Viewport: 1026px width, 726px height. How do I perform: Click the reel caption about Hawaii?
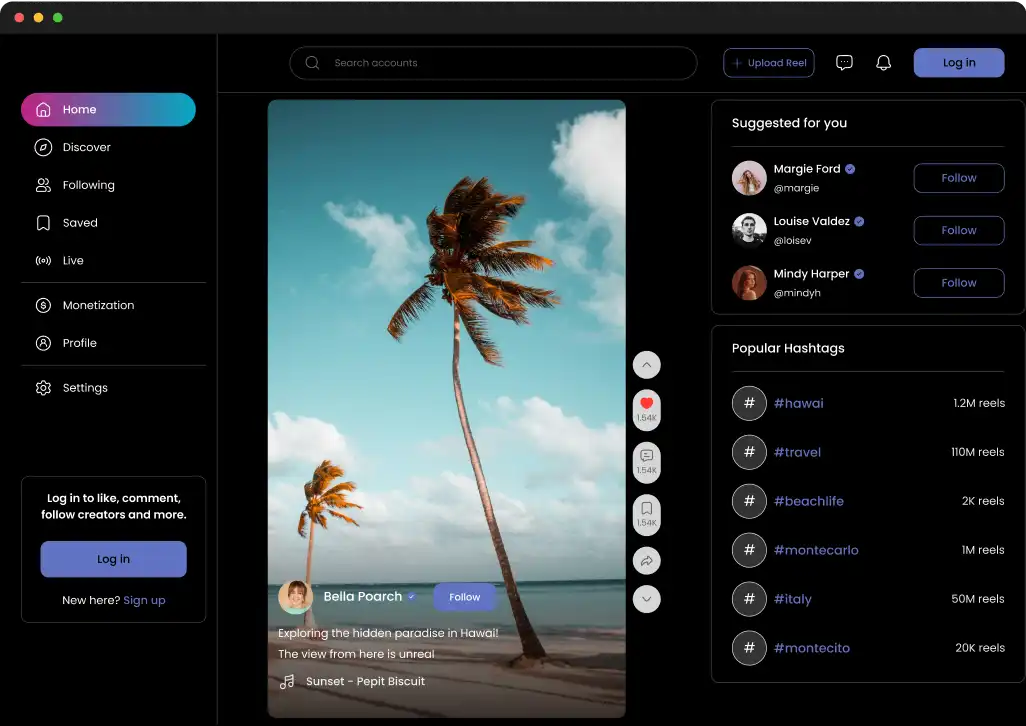click(388, 644)
